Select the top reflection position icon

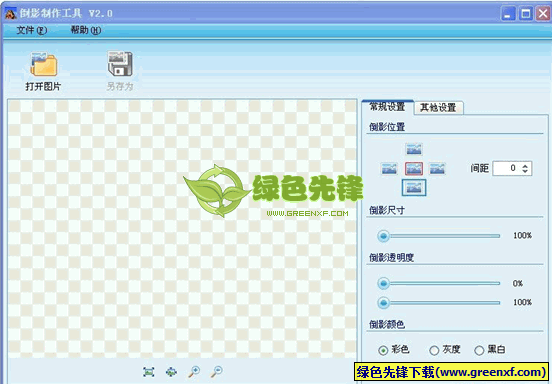click(414, 149)
